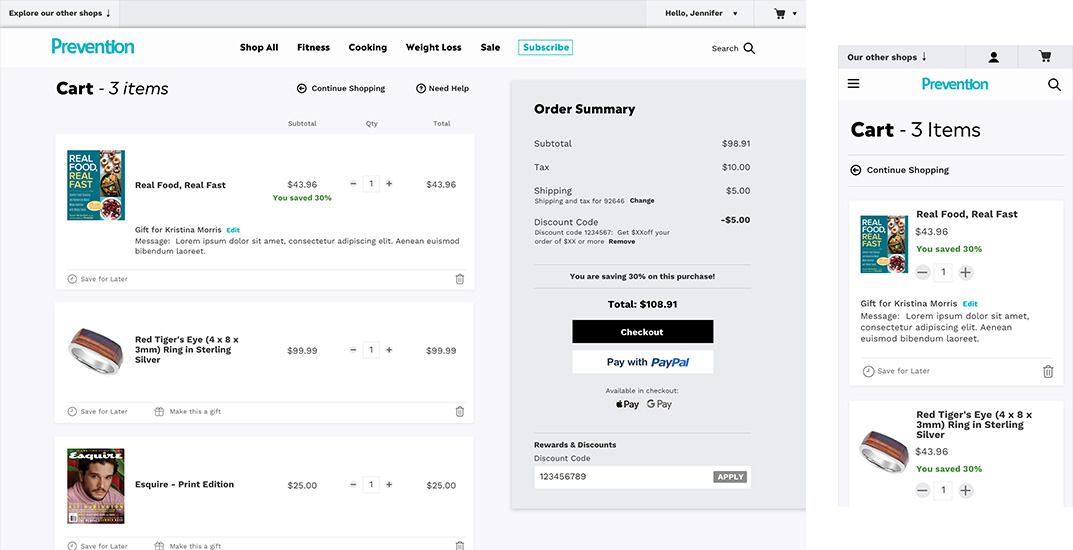Increase quantity of Red Tiger's Eye ring on desktop
The image size is (1073, 550).
coord(389,350)
